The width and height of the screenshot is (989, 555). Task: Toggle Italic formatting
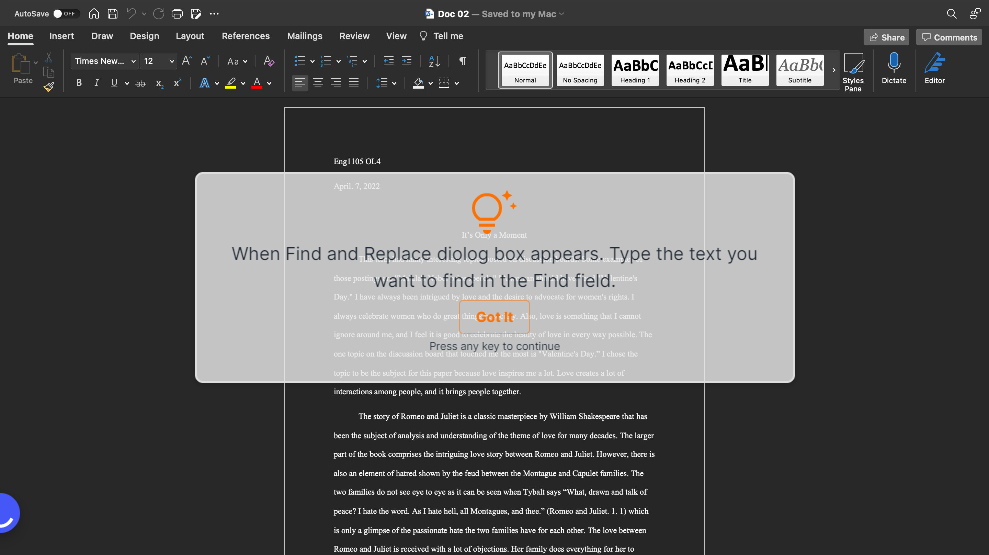click(97, 83)
